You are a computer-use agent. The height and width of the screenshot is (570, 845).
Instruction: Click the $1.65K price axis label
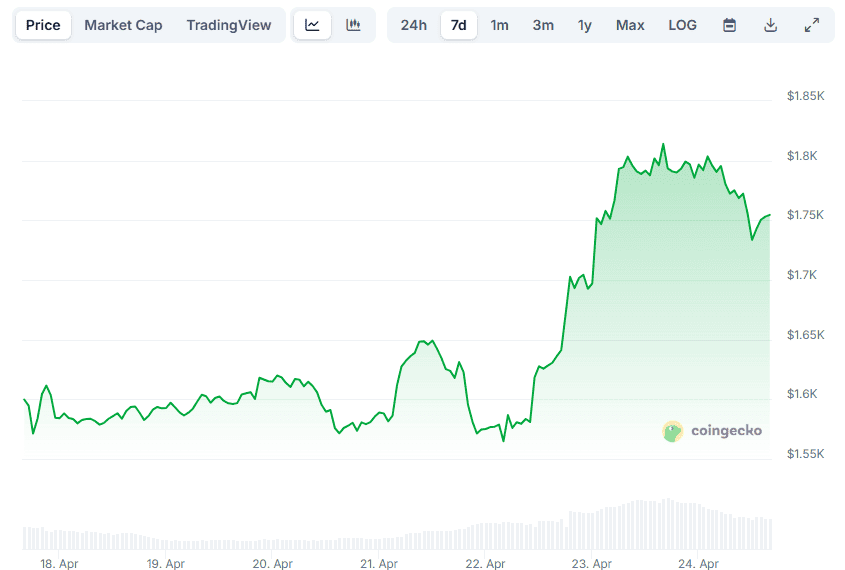pos(805,335)
